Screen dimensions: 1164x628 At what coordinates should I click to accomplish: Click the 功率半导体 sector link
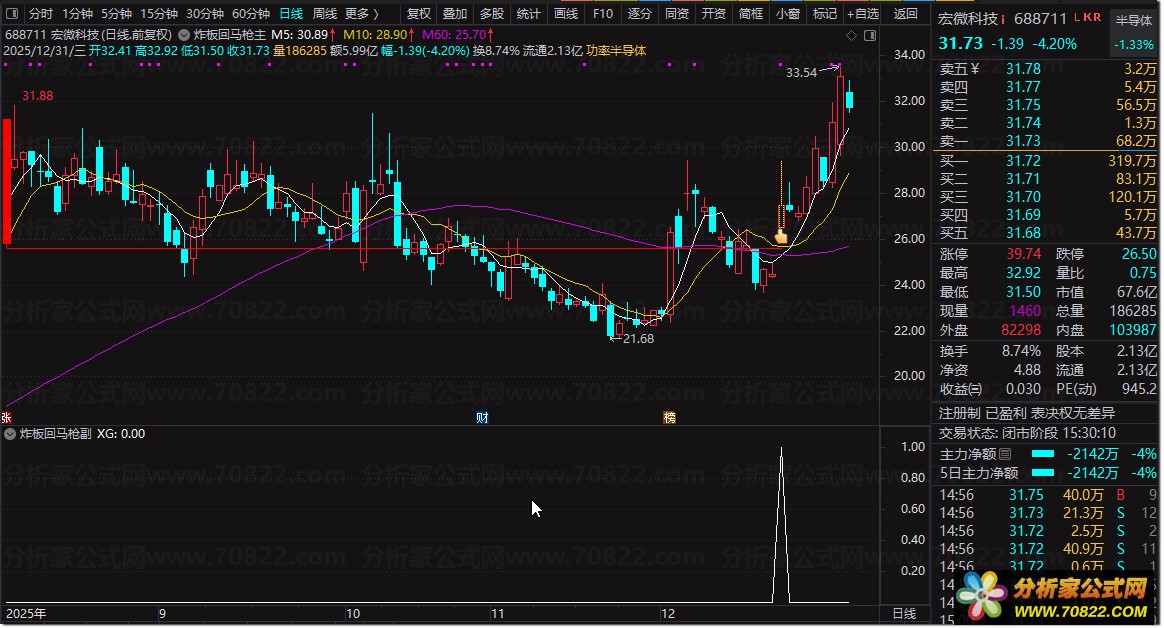(x=616, y=50)
